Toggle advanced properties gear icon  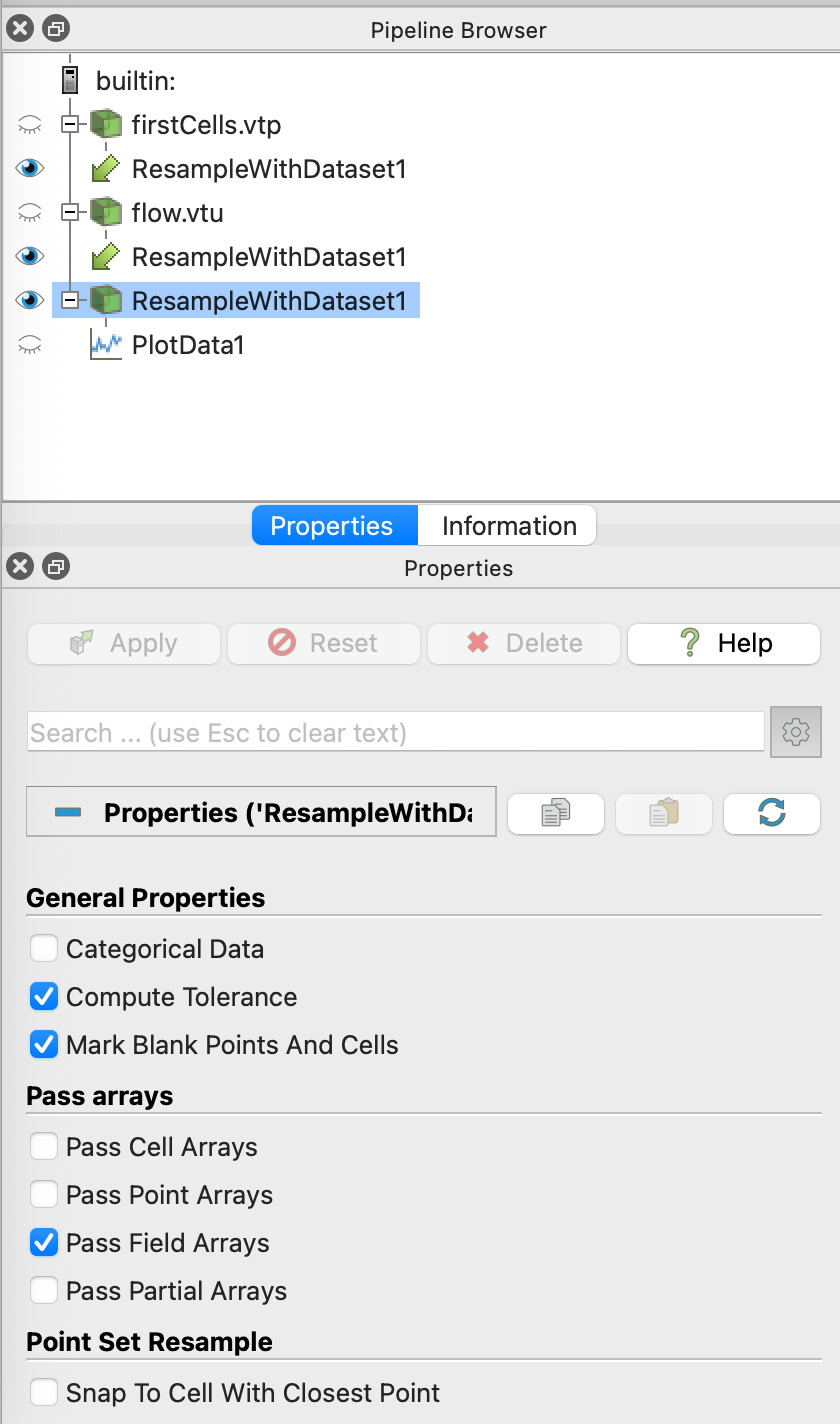tap(795, 733)
